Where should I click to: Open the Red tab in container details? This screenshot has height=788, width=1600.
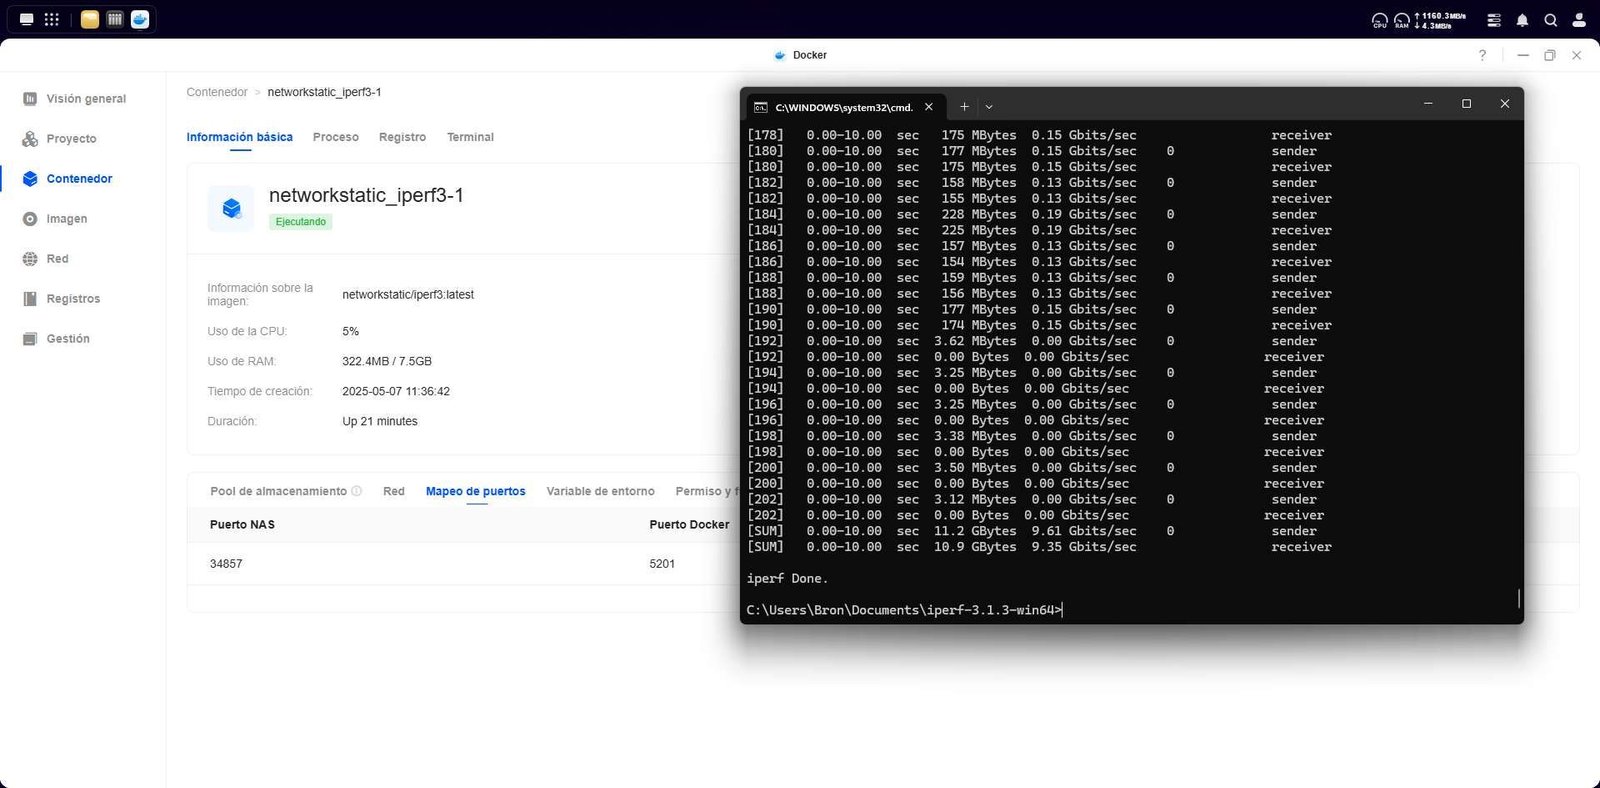394,491
